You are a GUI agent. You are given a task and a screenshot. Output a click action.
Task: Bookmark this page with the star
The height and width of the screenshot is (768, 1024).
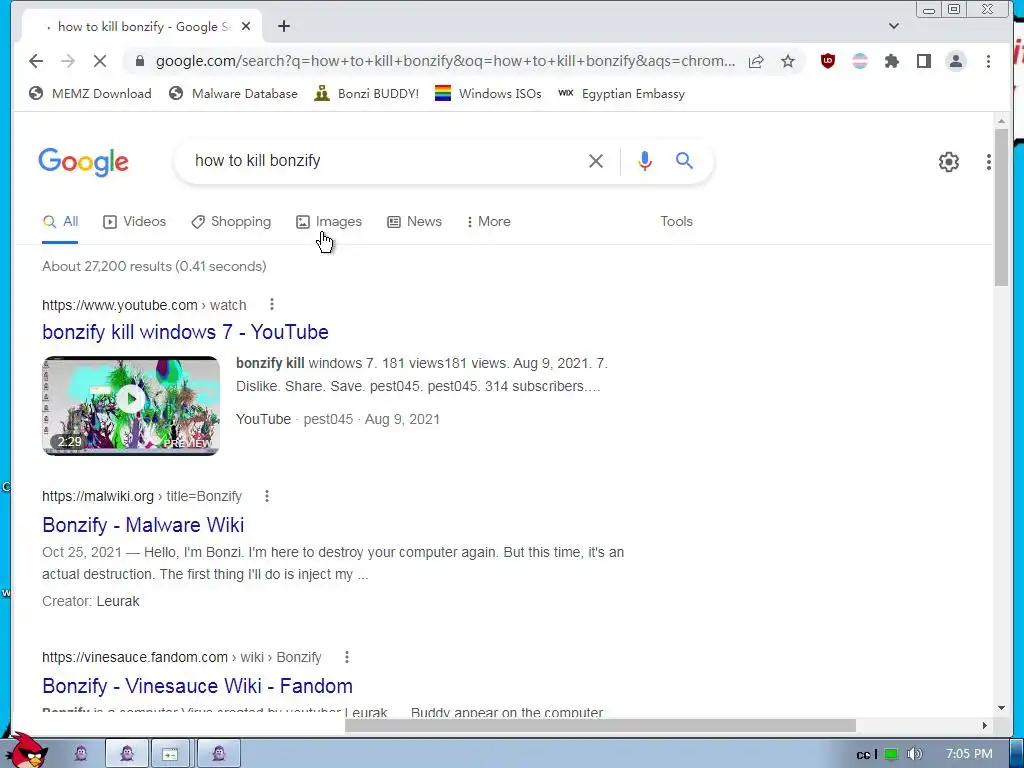788,61
